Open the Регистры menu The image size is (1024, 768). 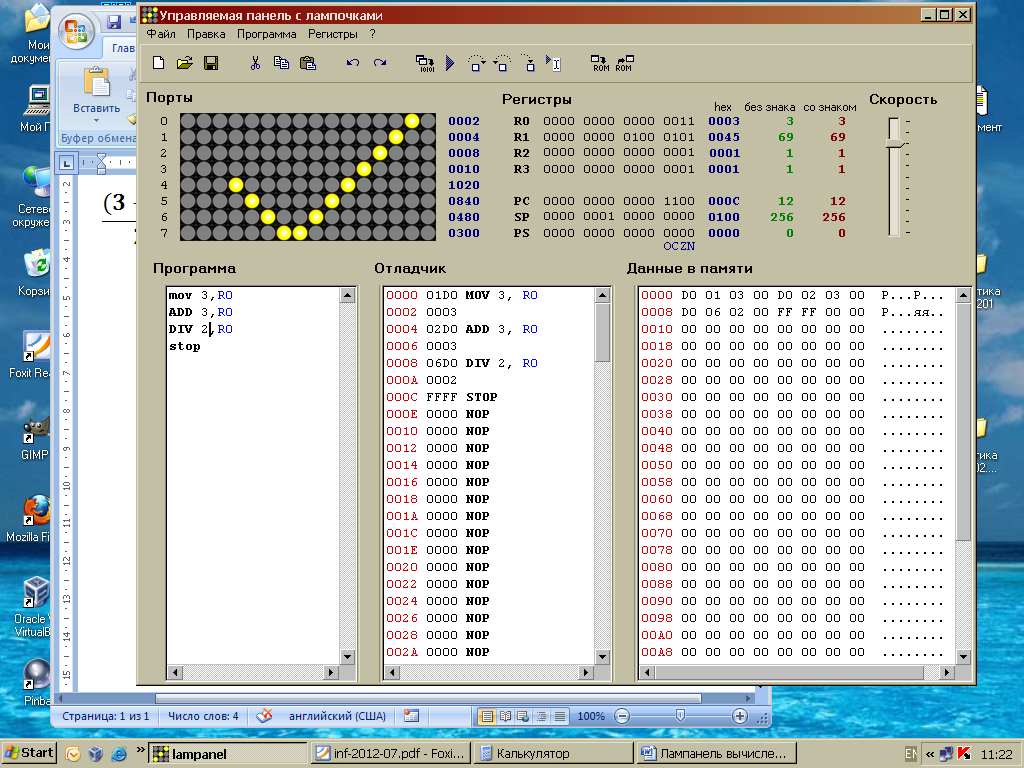(332, 34)
